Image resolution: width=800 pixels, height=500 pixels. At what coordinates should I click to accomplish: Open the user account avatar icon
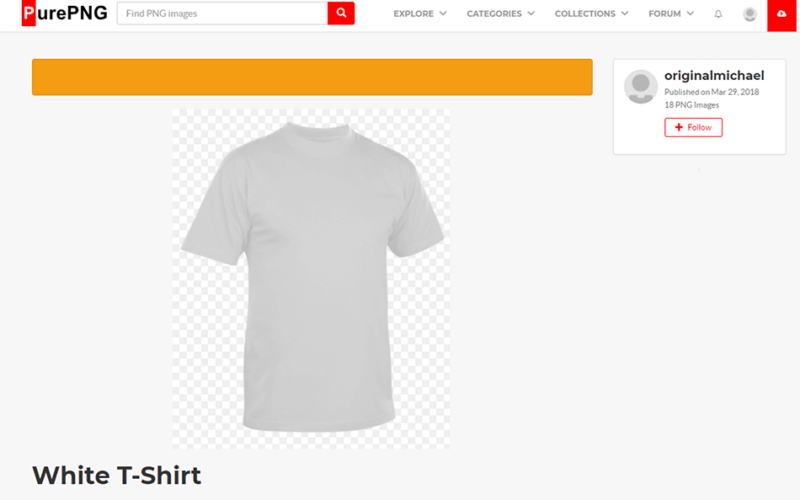(749, 14)
